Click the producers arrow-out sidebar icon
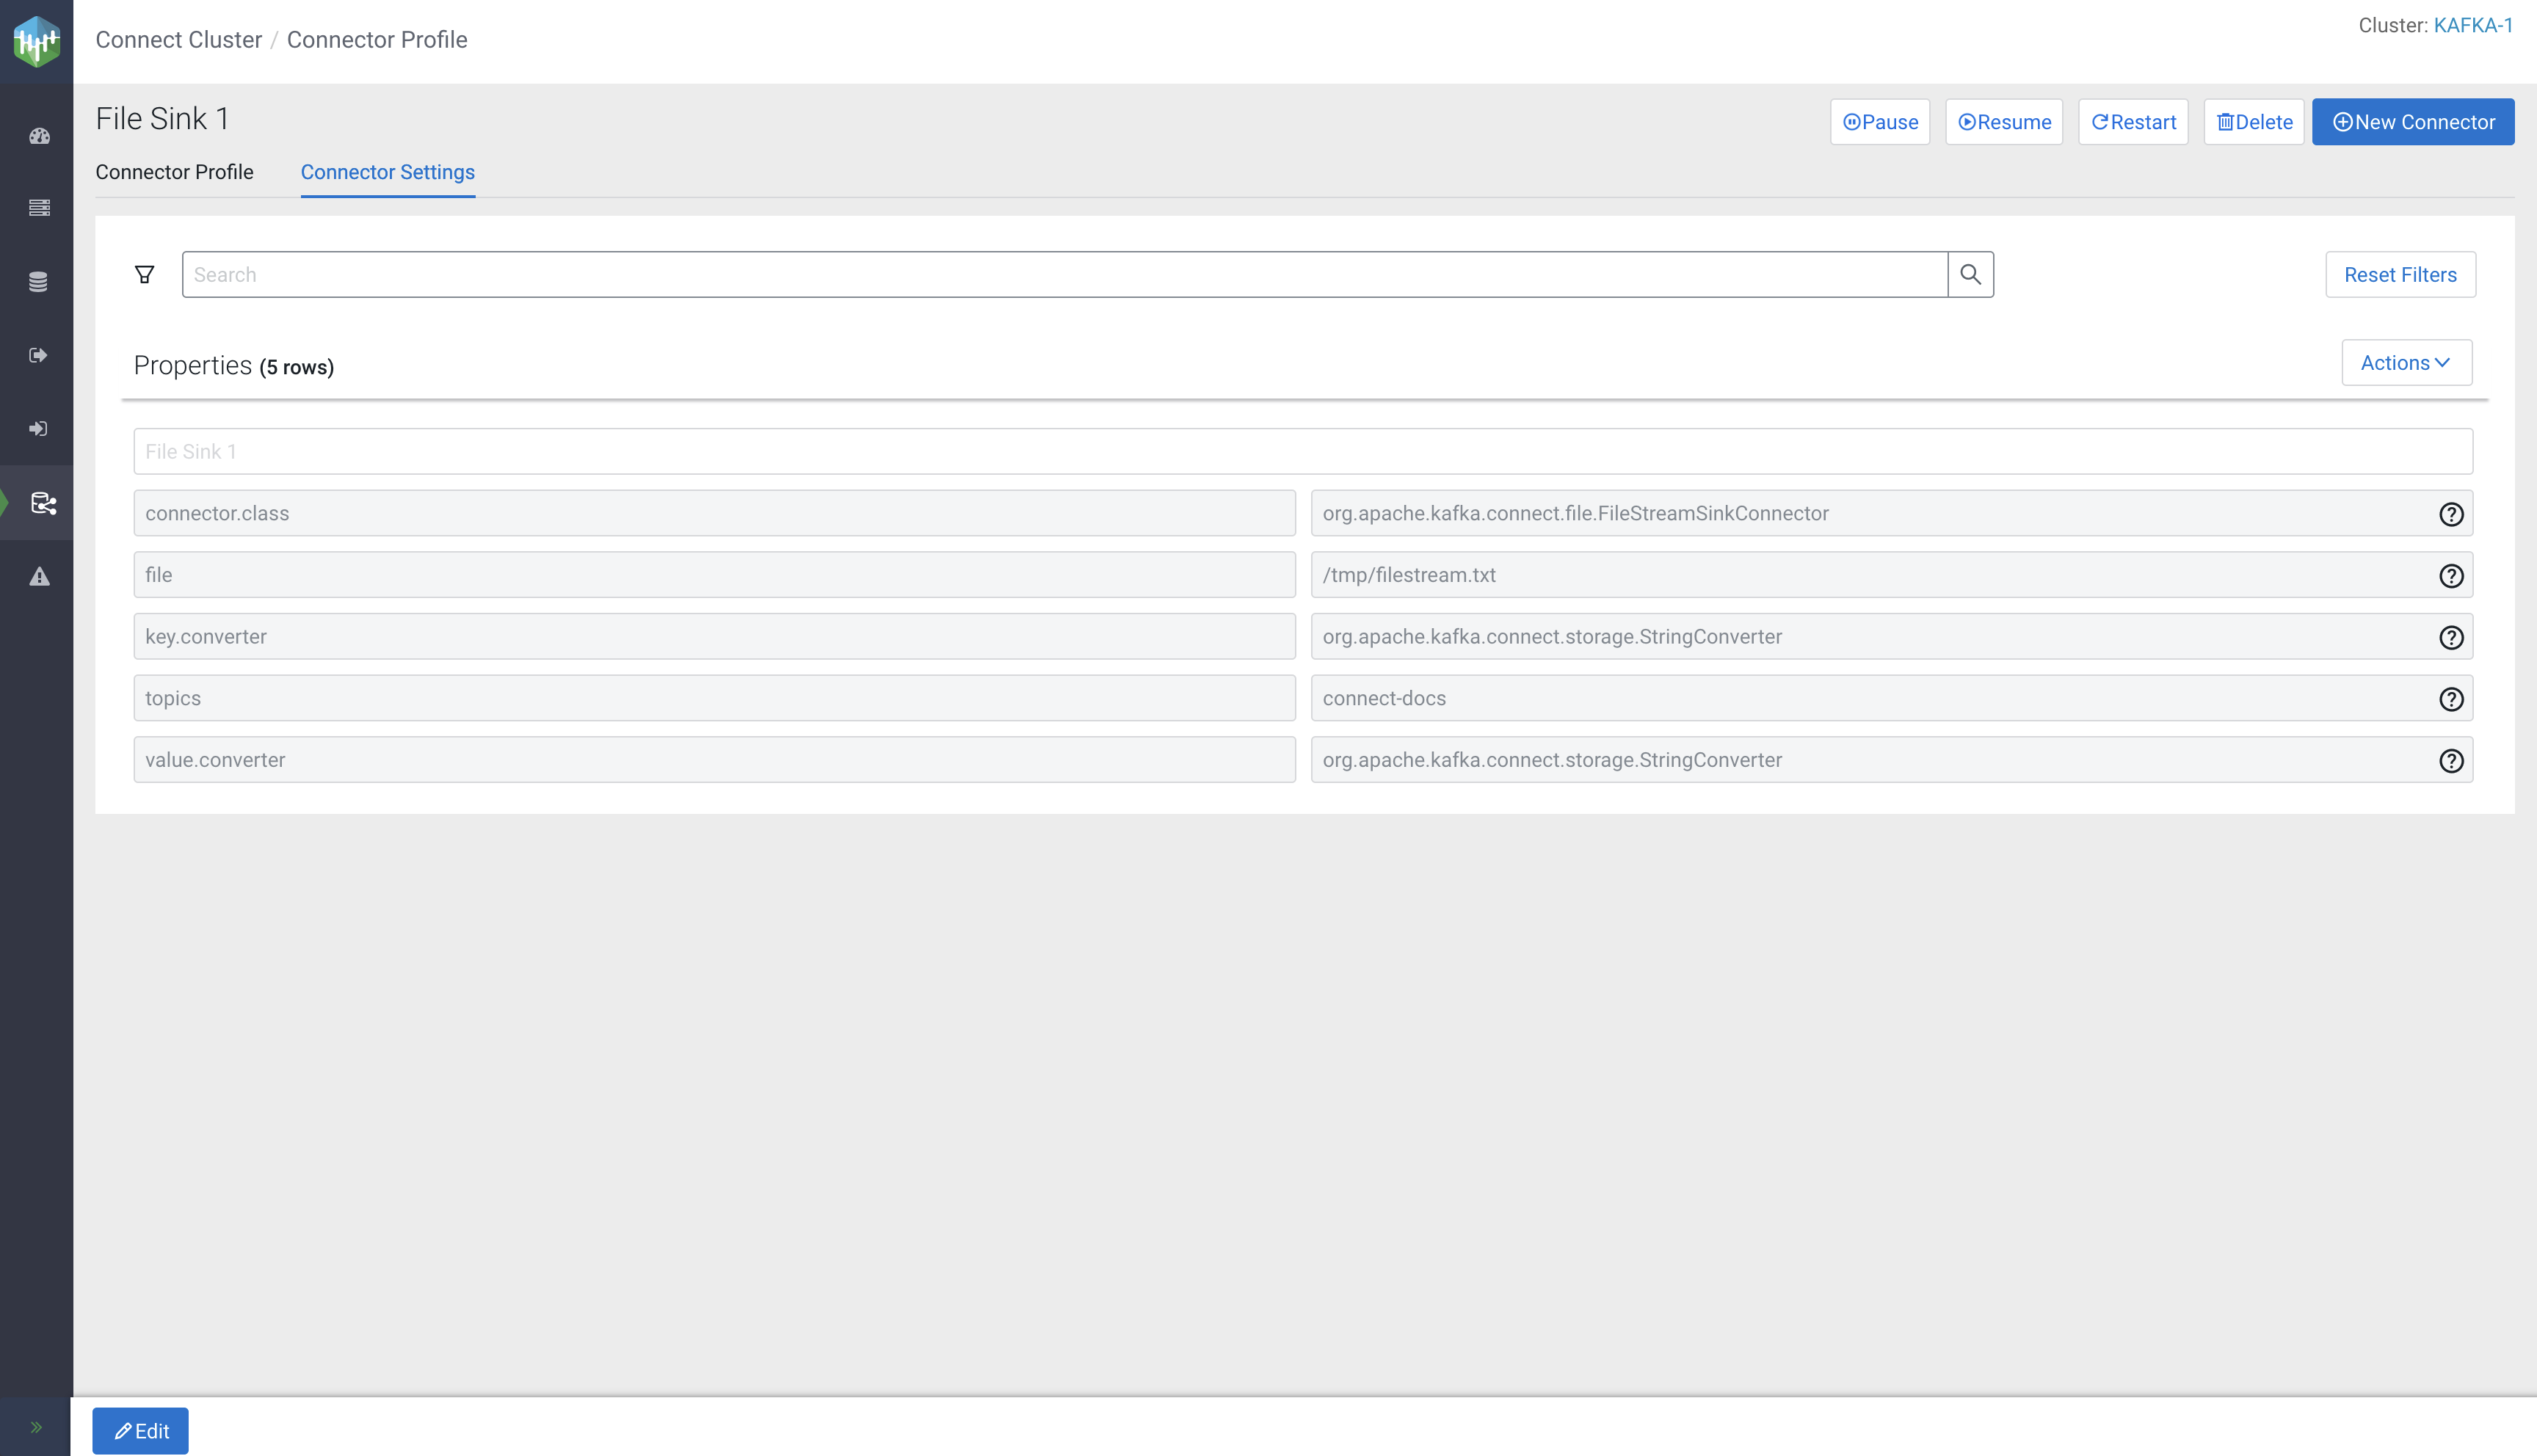This screenshot has height=1456, width=2537. tap(39, 355)
